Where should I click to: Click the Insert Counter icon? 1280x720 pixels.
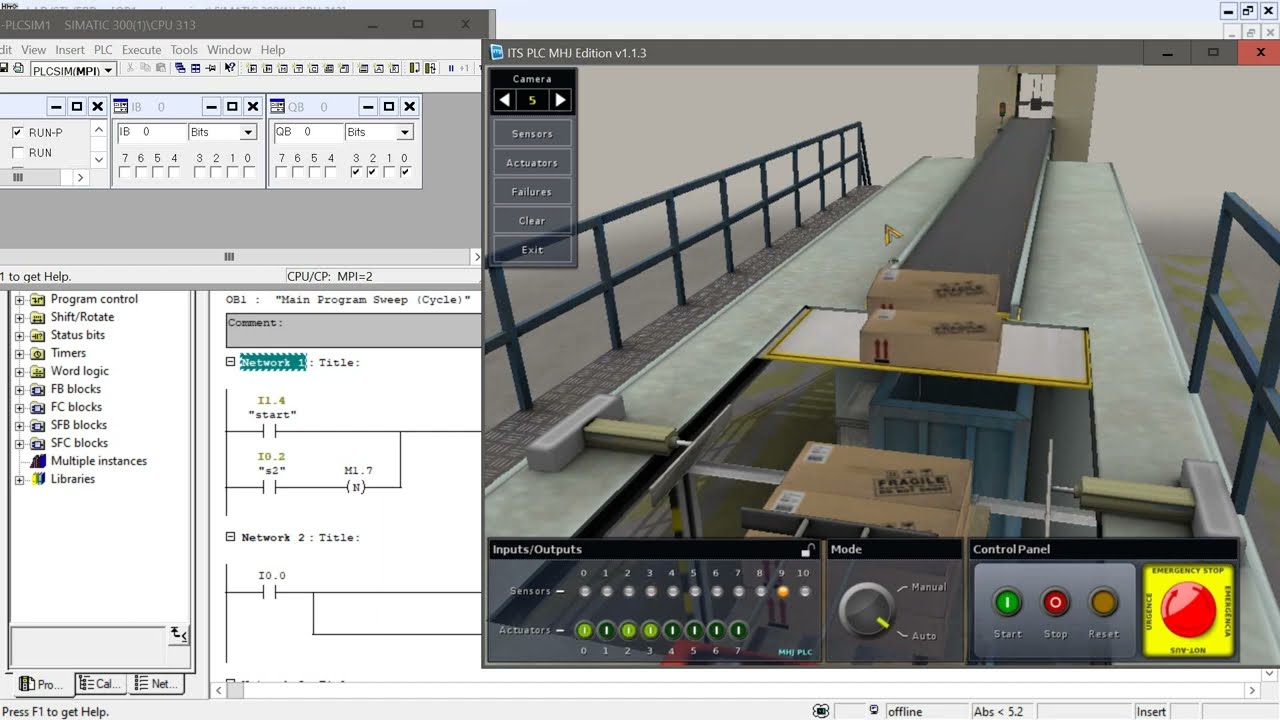tap(314, 68)
